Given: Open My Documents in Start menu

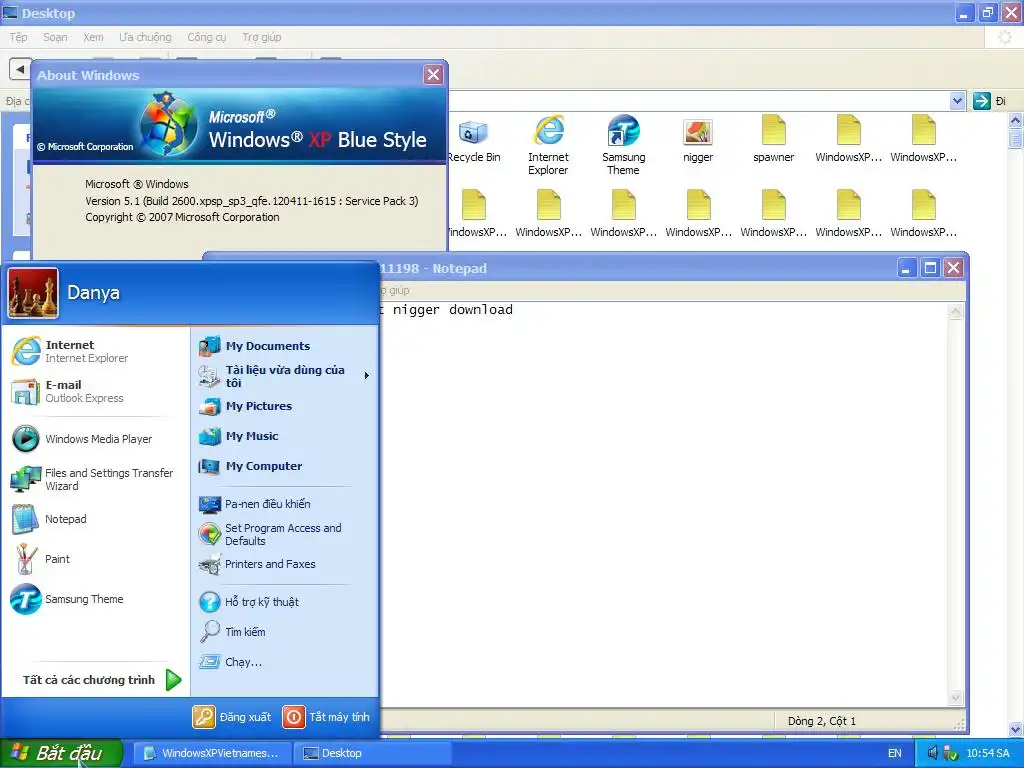Looking at the screenshot, I should (x=255, y=346).
